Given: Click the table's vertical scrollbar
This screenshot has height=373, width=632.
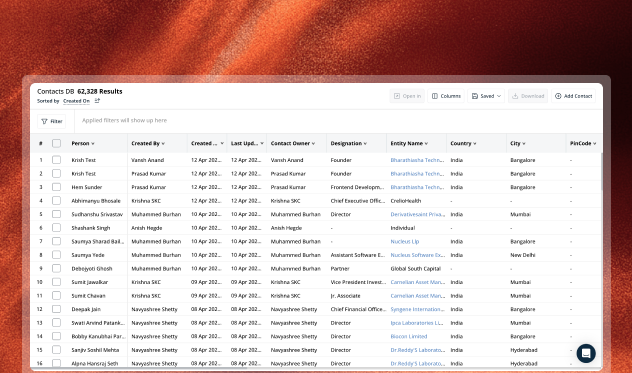Looking at the screenshot, I should pos(601,171).
